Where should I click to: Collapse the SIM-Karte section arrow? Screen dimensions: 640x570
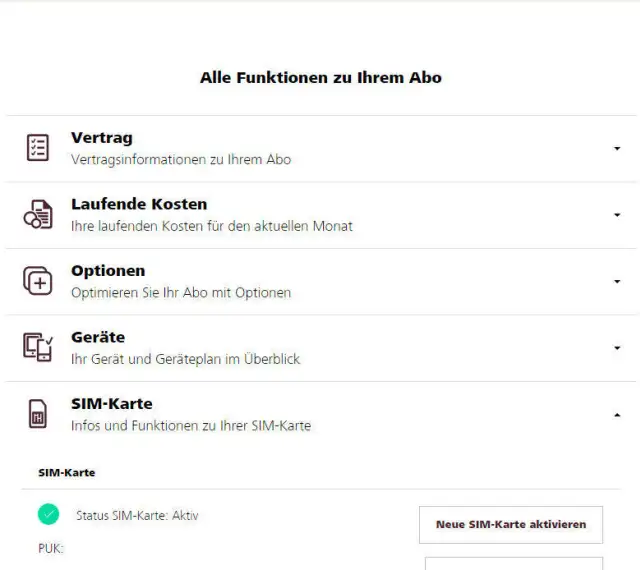coord(617,414)
